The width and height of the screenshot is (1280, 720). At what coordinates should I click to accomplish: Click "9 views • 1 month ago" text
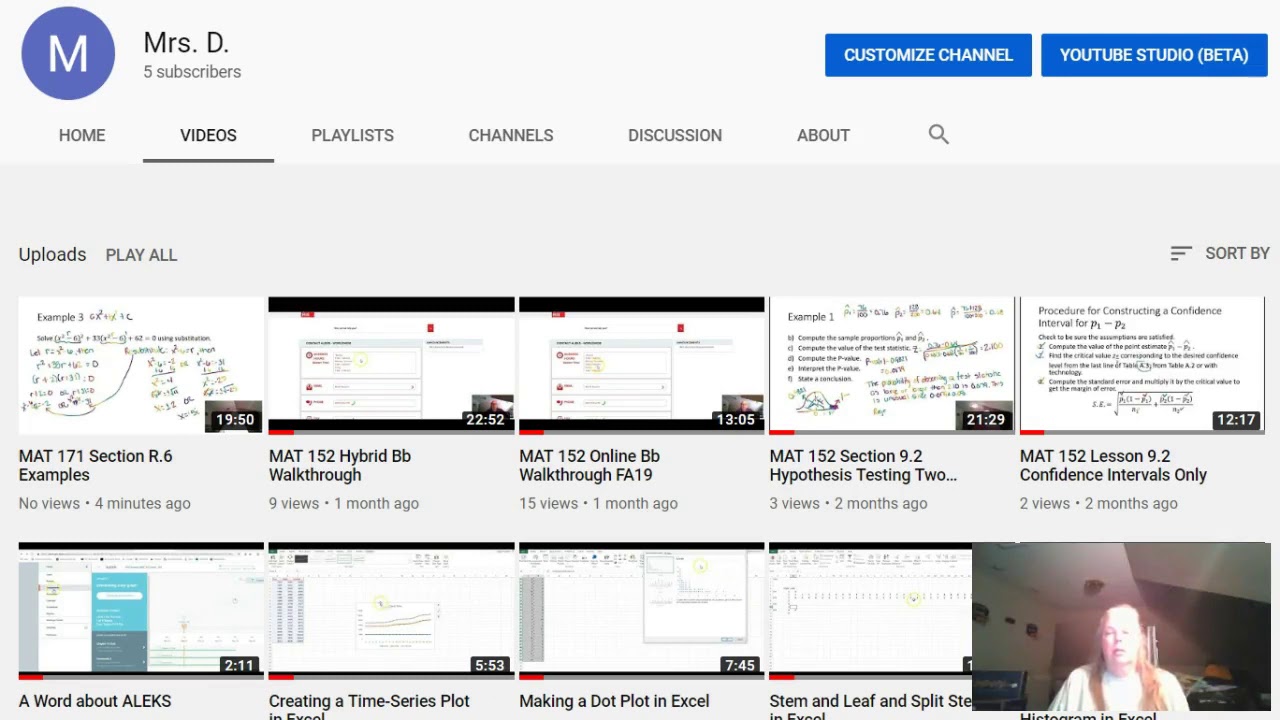click(344, 503)
